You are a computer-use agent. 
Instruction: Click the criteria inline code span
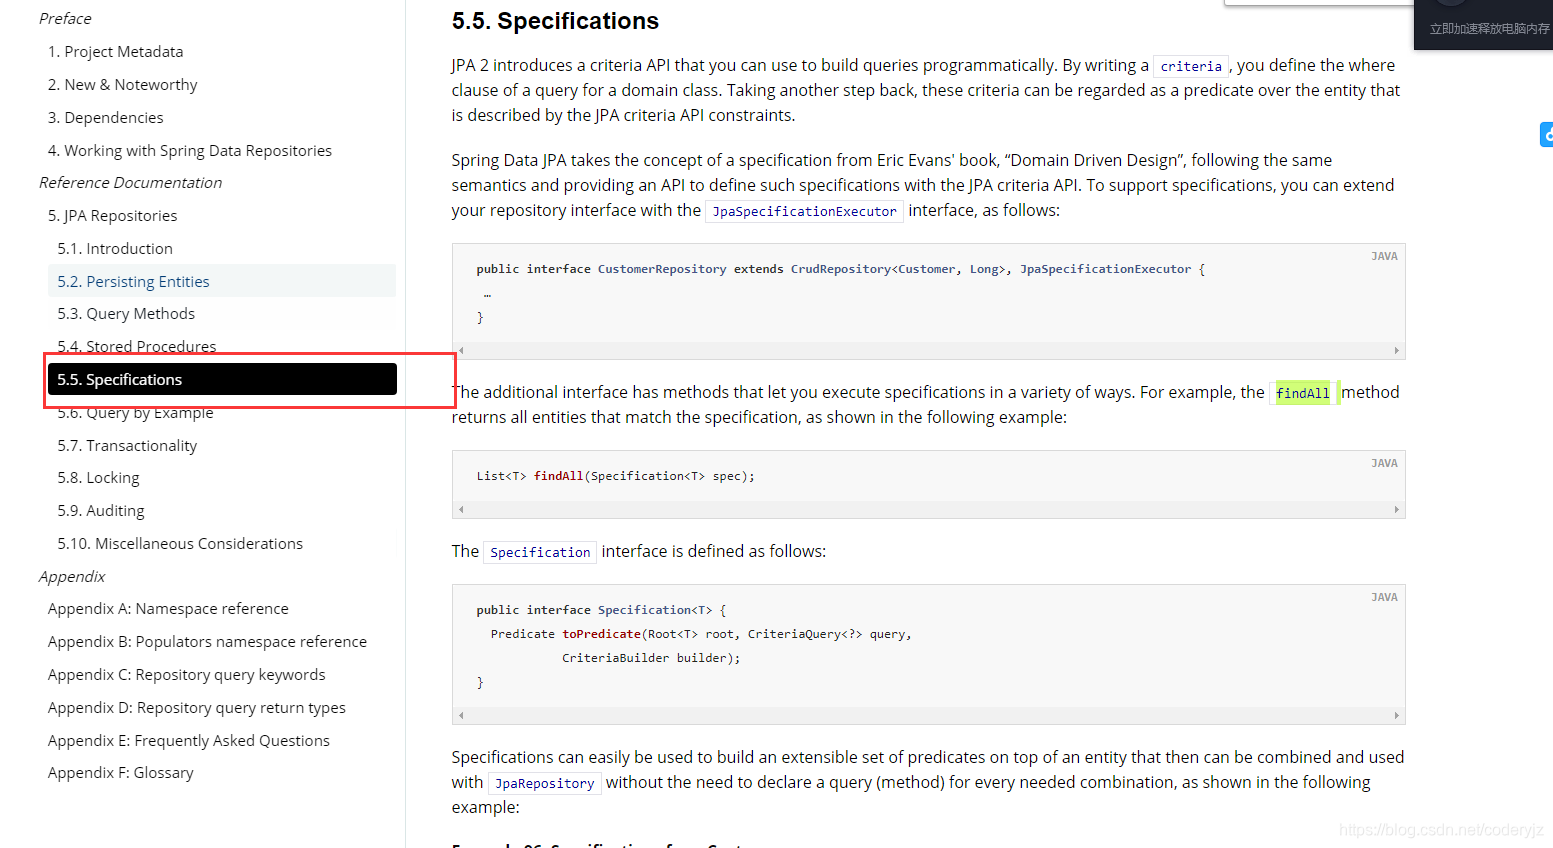(x=1190, y=65)
